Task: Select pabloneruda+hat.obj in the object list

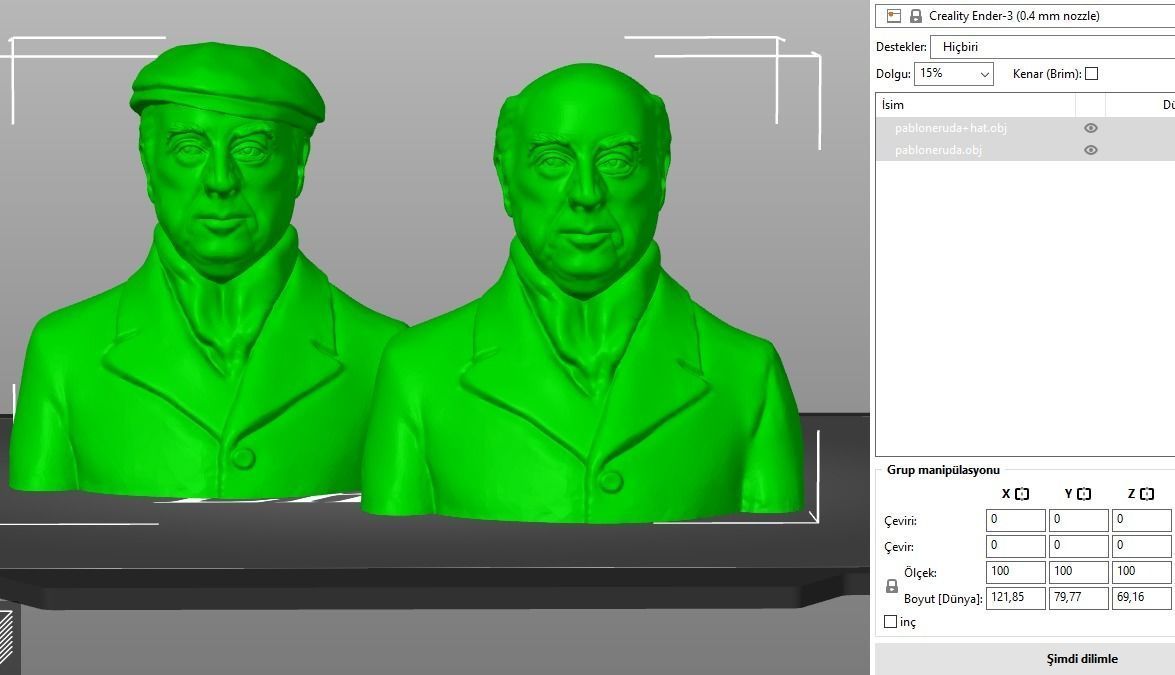Action: coord(950,128)
